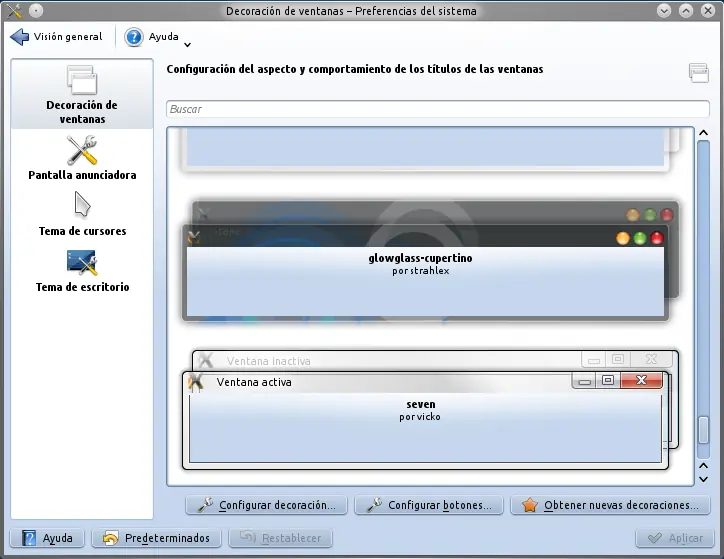Open Decoración de ventanas module icon

pos(82,80)
